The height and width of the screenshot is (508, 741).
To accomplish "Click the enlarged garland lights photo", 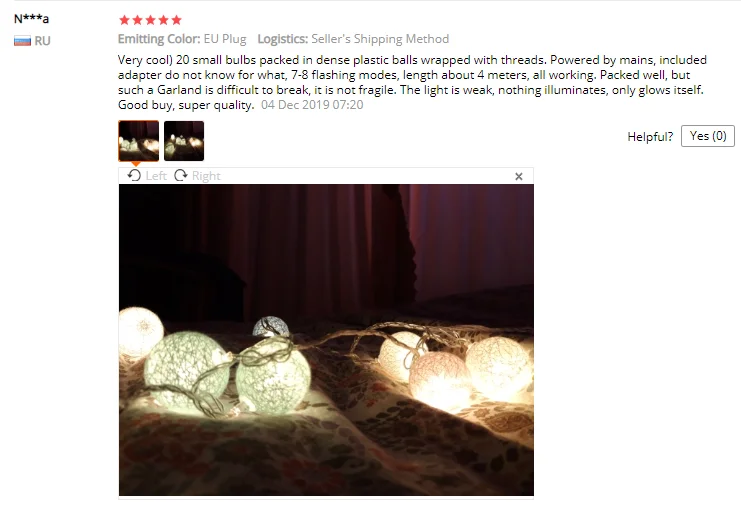I will coord(326,340).
